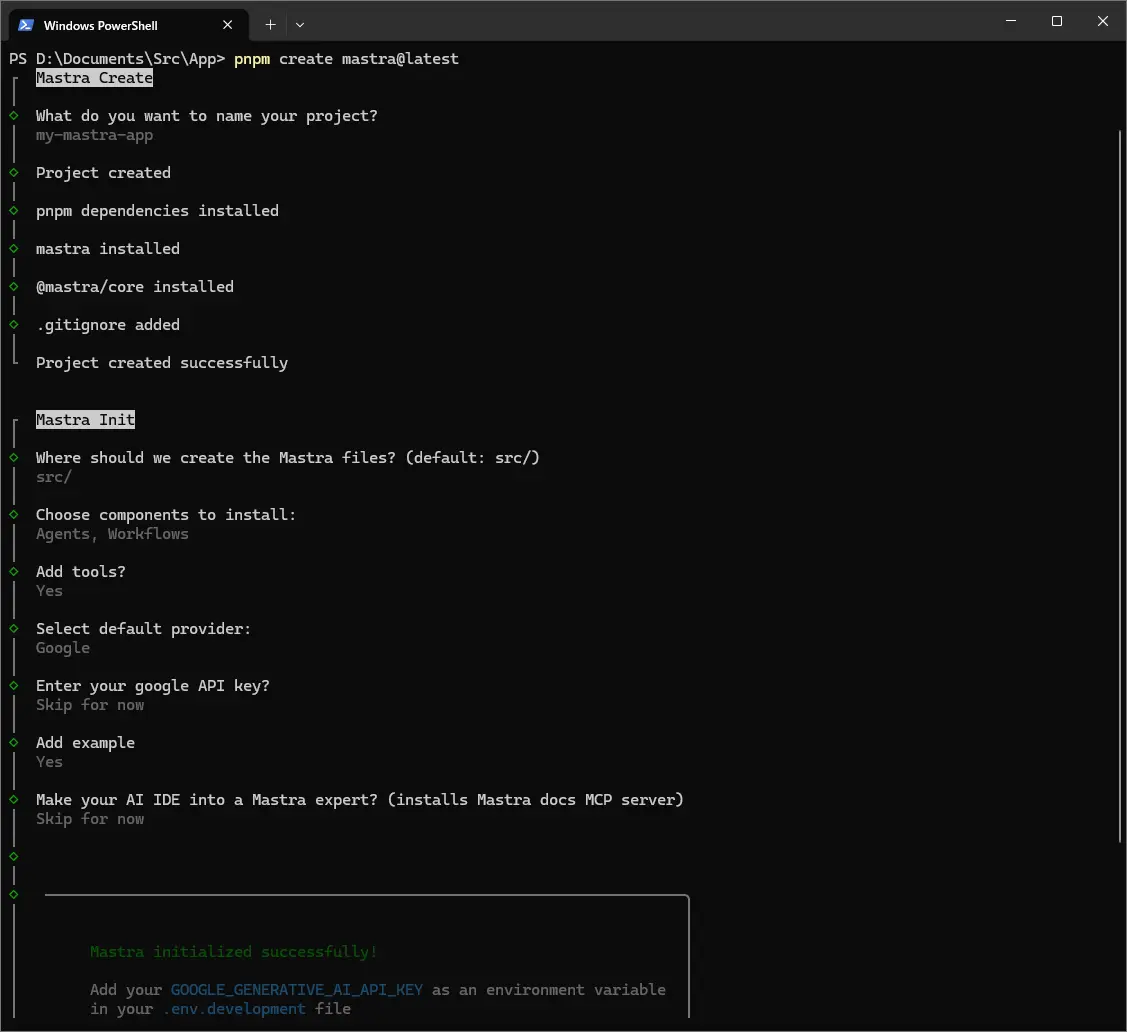Click green diamond beside "Add tools?"
Screen dimensions: 1127x1032
click(14, 572)
